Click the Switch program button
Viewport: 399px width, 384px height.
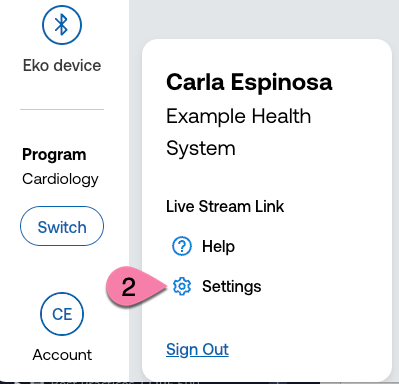coord(62,226)
